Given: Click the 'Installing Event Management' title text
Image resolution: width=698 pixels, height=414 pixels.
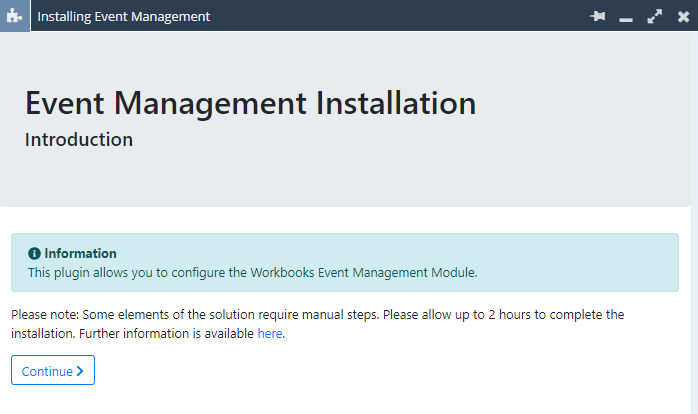Looking at the screenshot, I should coord(124,16).
